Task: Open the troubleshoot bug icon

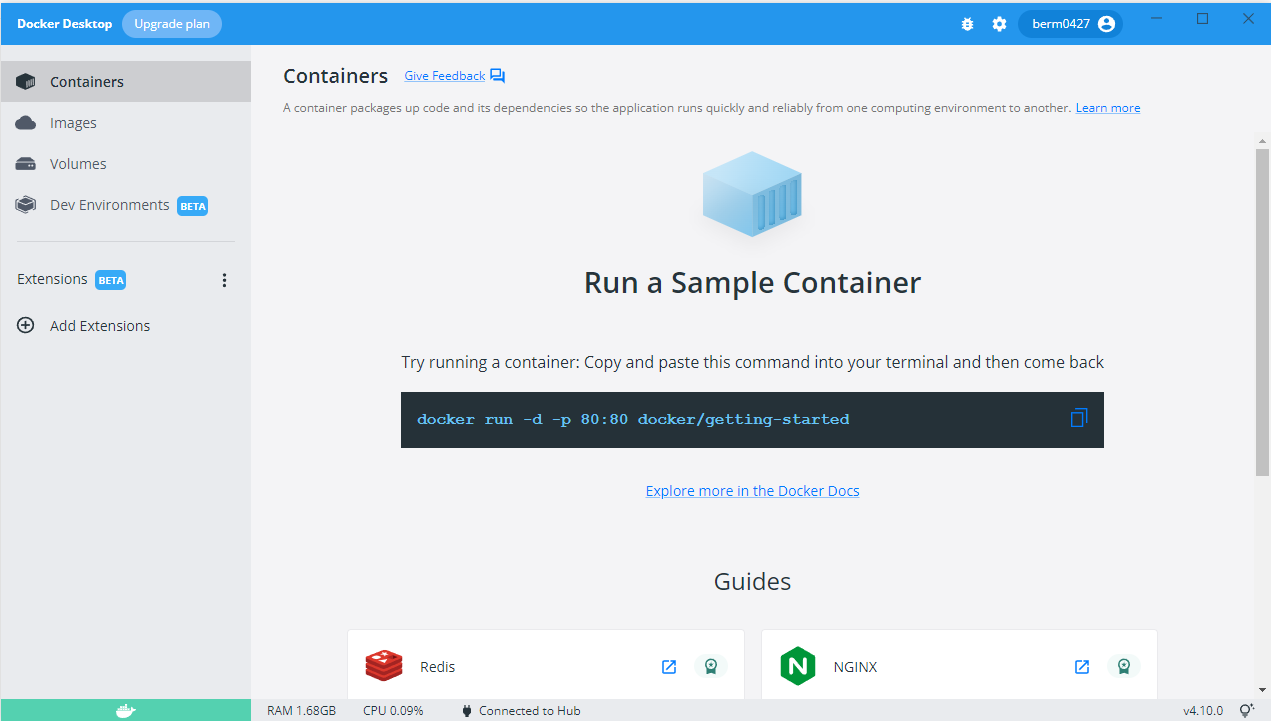Action: click(x=967, y=24)
